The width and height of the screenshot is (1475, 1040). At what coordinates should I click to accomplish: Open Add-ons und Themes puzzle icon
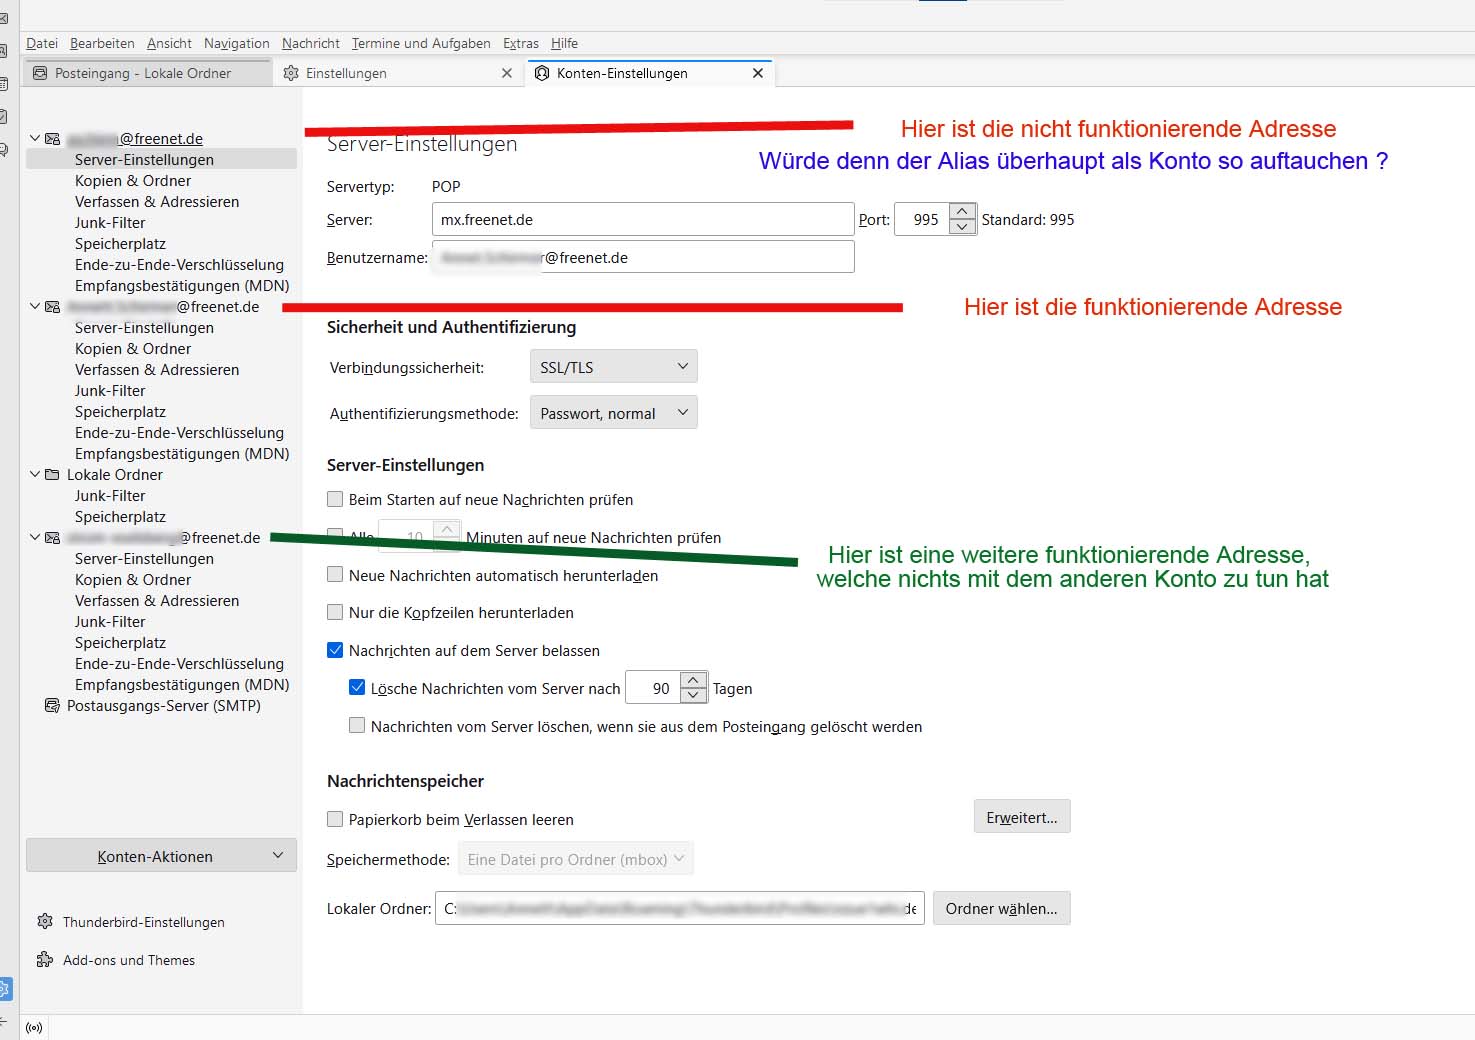click(x=45, y=960)
